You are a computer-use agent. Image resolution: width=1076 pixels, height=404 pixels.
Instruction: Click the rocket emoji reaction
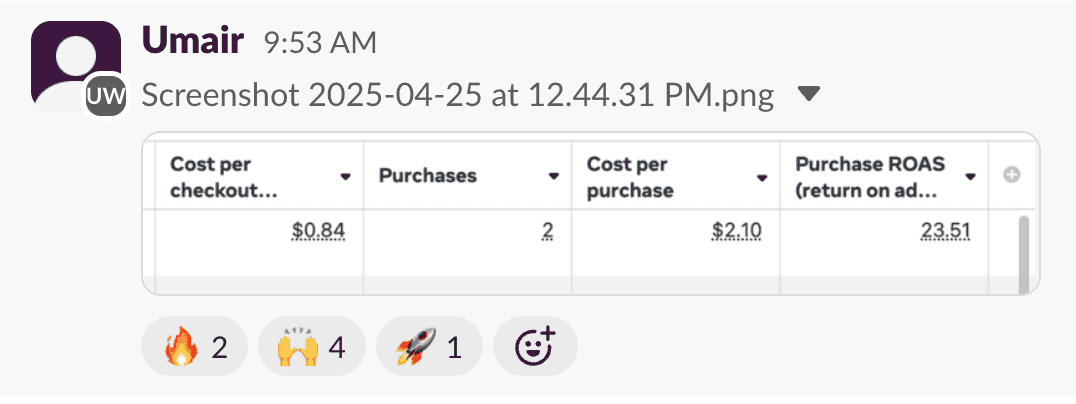tap(429, 347)
